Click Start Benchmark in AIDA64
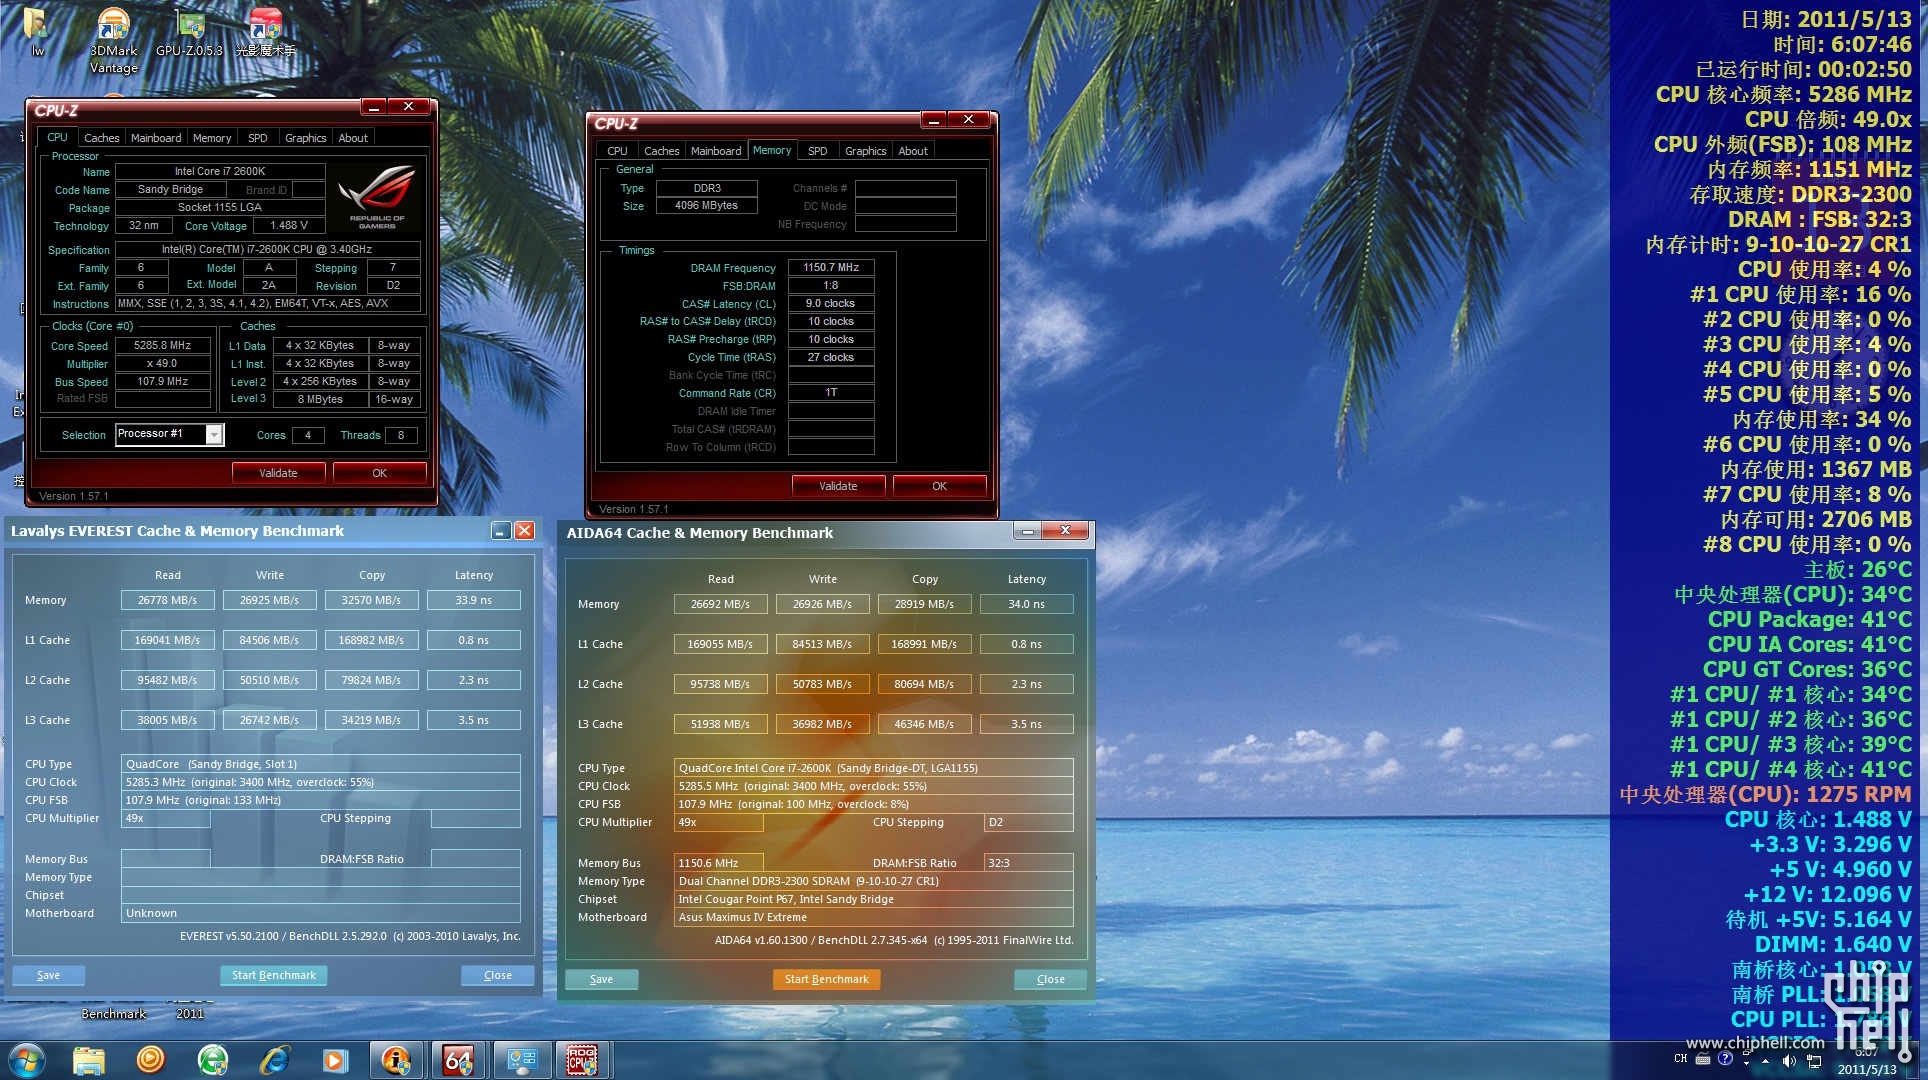 coord(824,978)
